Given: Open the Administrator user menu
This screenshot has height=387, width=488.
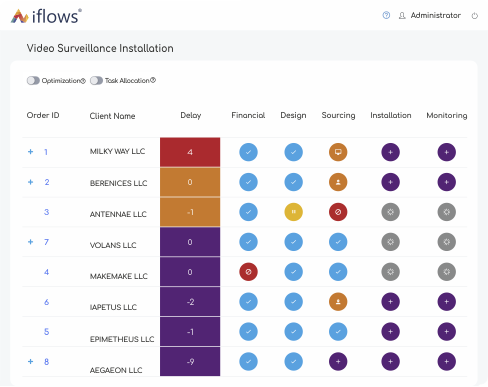Looking at the screenshot, I should coord(430,15).
